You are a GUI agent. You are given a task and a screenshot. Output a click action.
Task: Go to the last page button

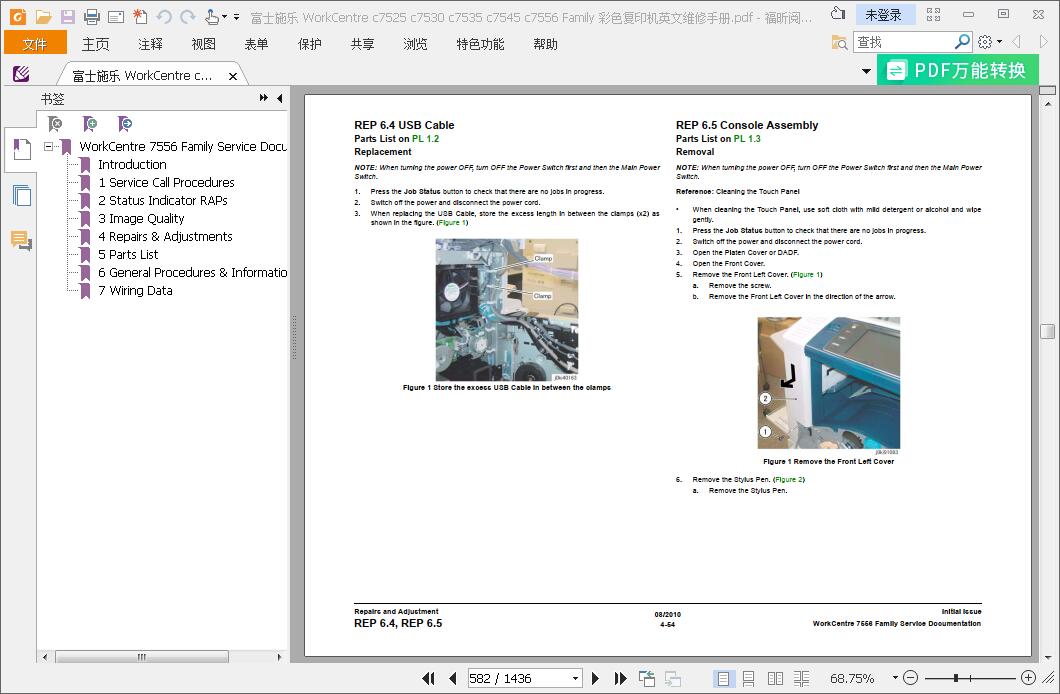tap(620, 678)
